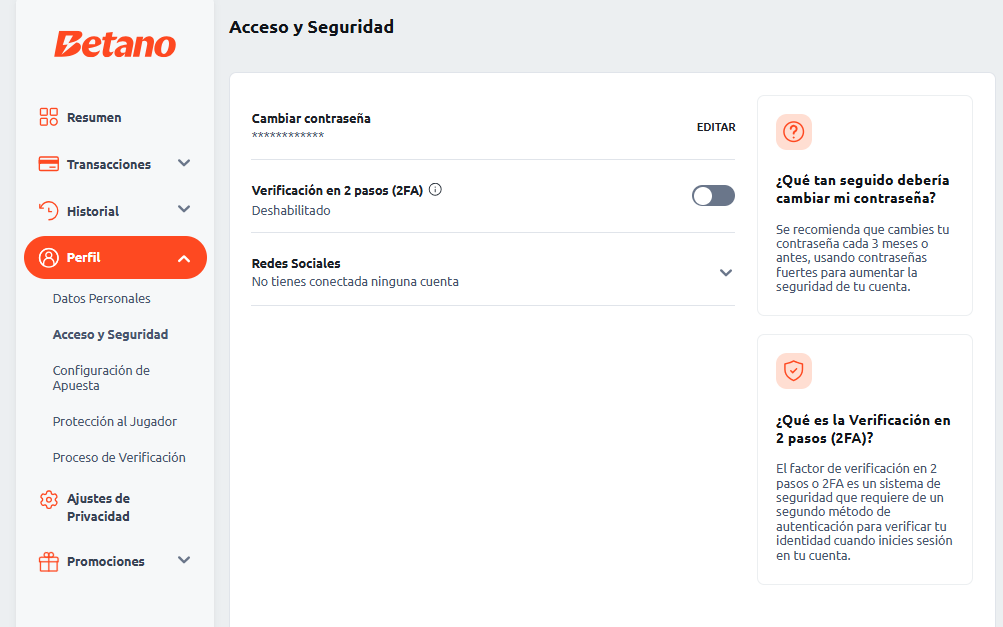Enable the 2-step verification toggle
This screenshot has height=627, width=1003.
(713, 196)
